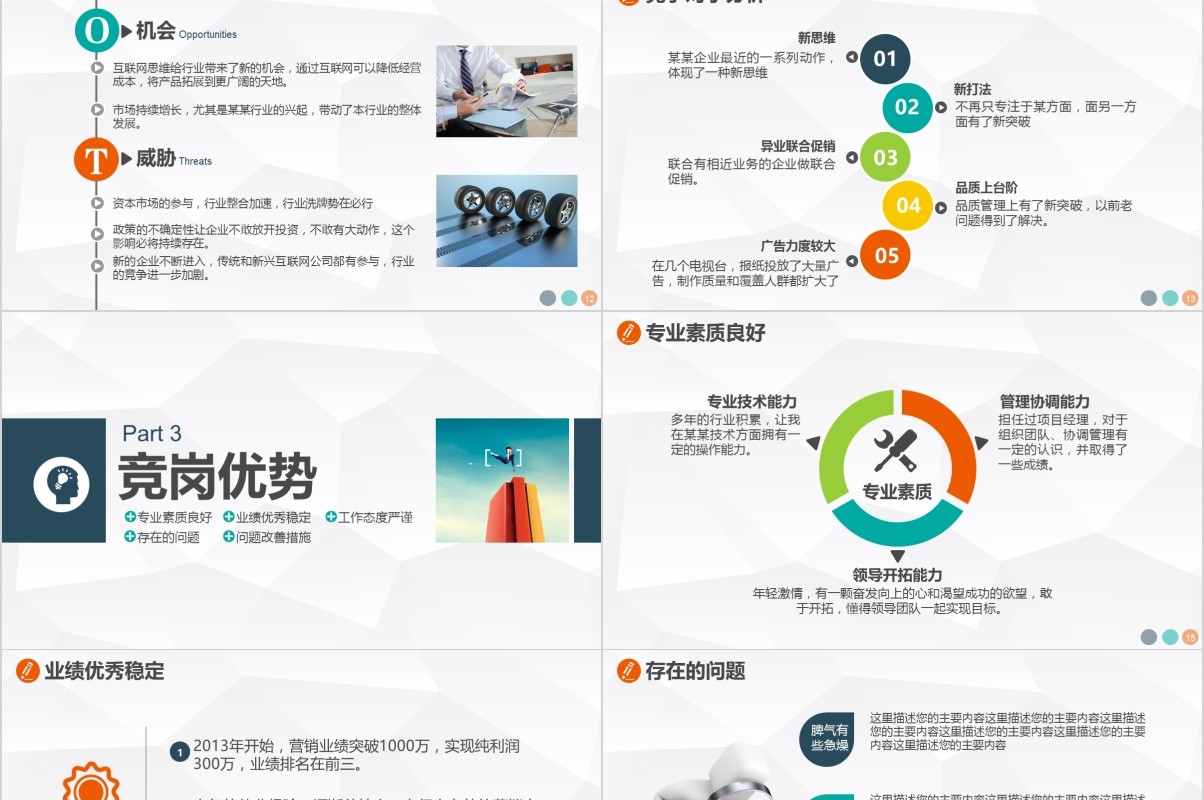Click the orange T circle beside 威胁
Image resolution: width=1204 pixels, height=800 pixels.
(x=97, y=159)
